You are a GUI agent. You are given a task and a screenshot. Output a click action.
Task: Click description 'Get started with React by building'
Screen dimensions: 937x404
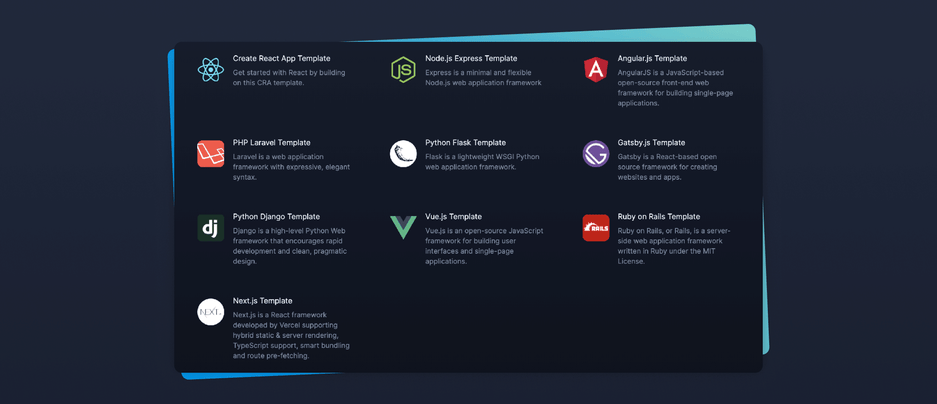click(289, 73)
